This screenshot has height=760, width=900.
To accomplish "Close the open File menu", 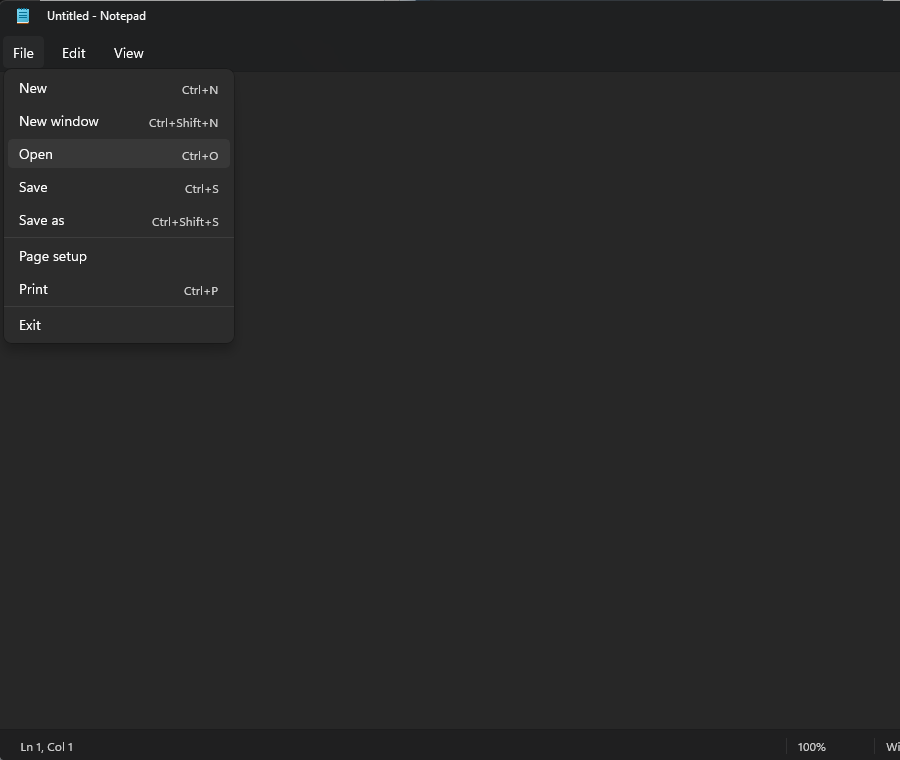I will pos(24,53).
